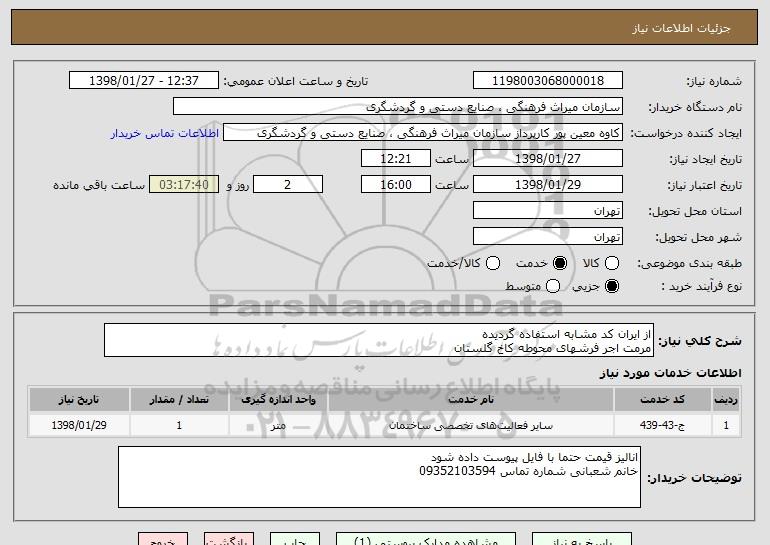
Task: Click announcement date field 1398/01/27 - 12:37
Action: coord(144,81)
